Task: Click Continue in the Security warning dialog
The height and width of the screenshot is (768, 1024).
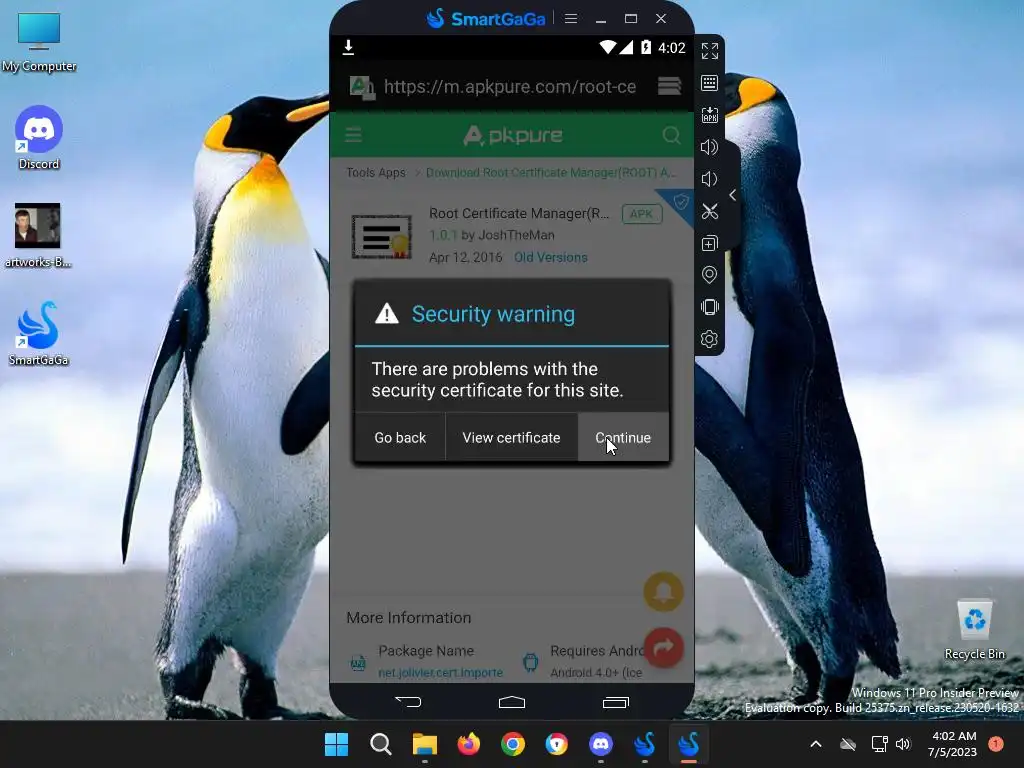Action: click(624, 437)
